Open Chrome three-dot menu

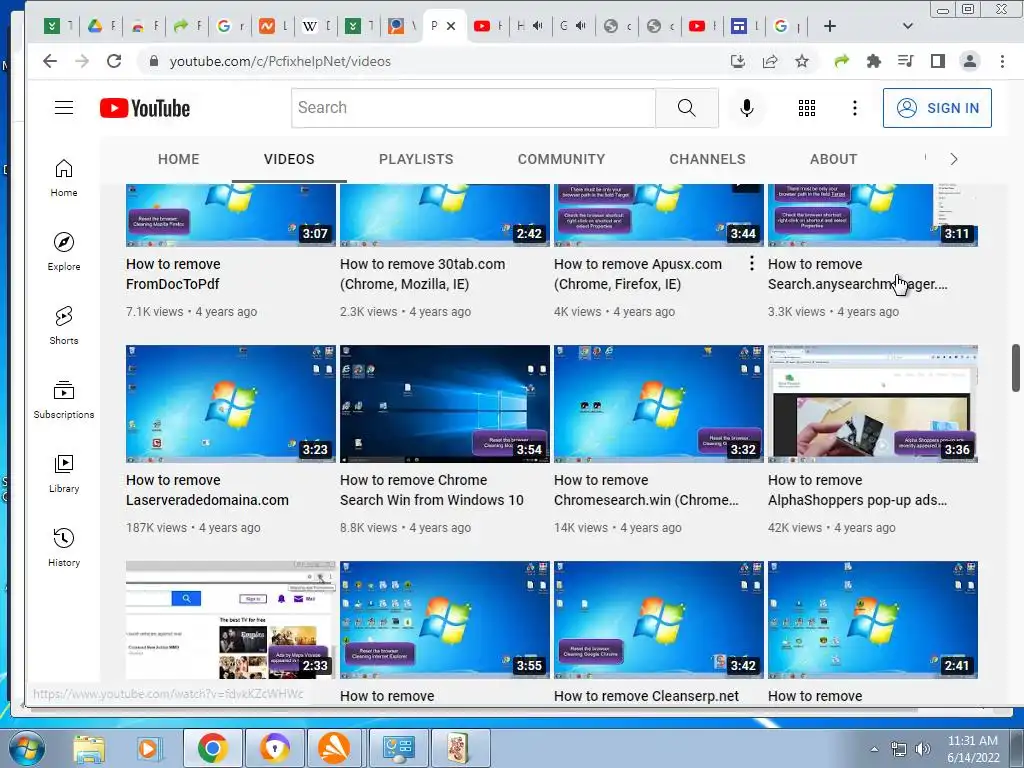pos(1002,61)
